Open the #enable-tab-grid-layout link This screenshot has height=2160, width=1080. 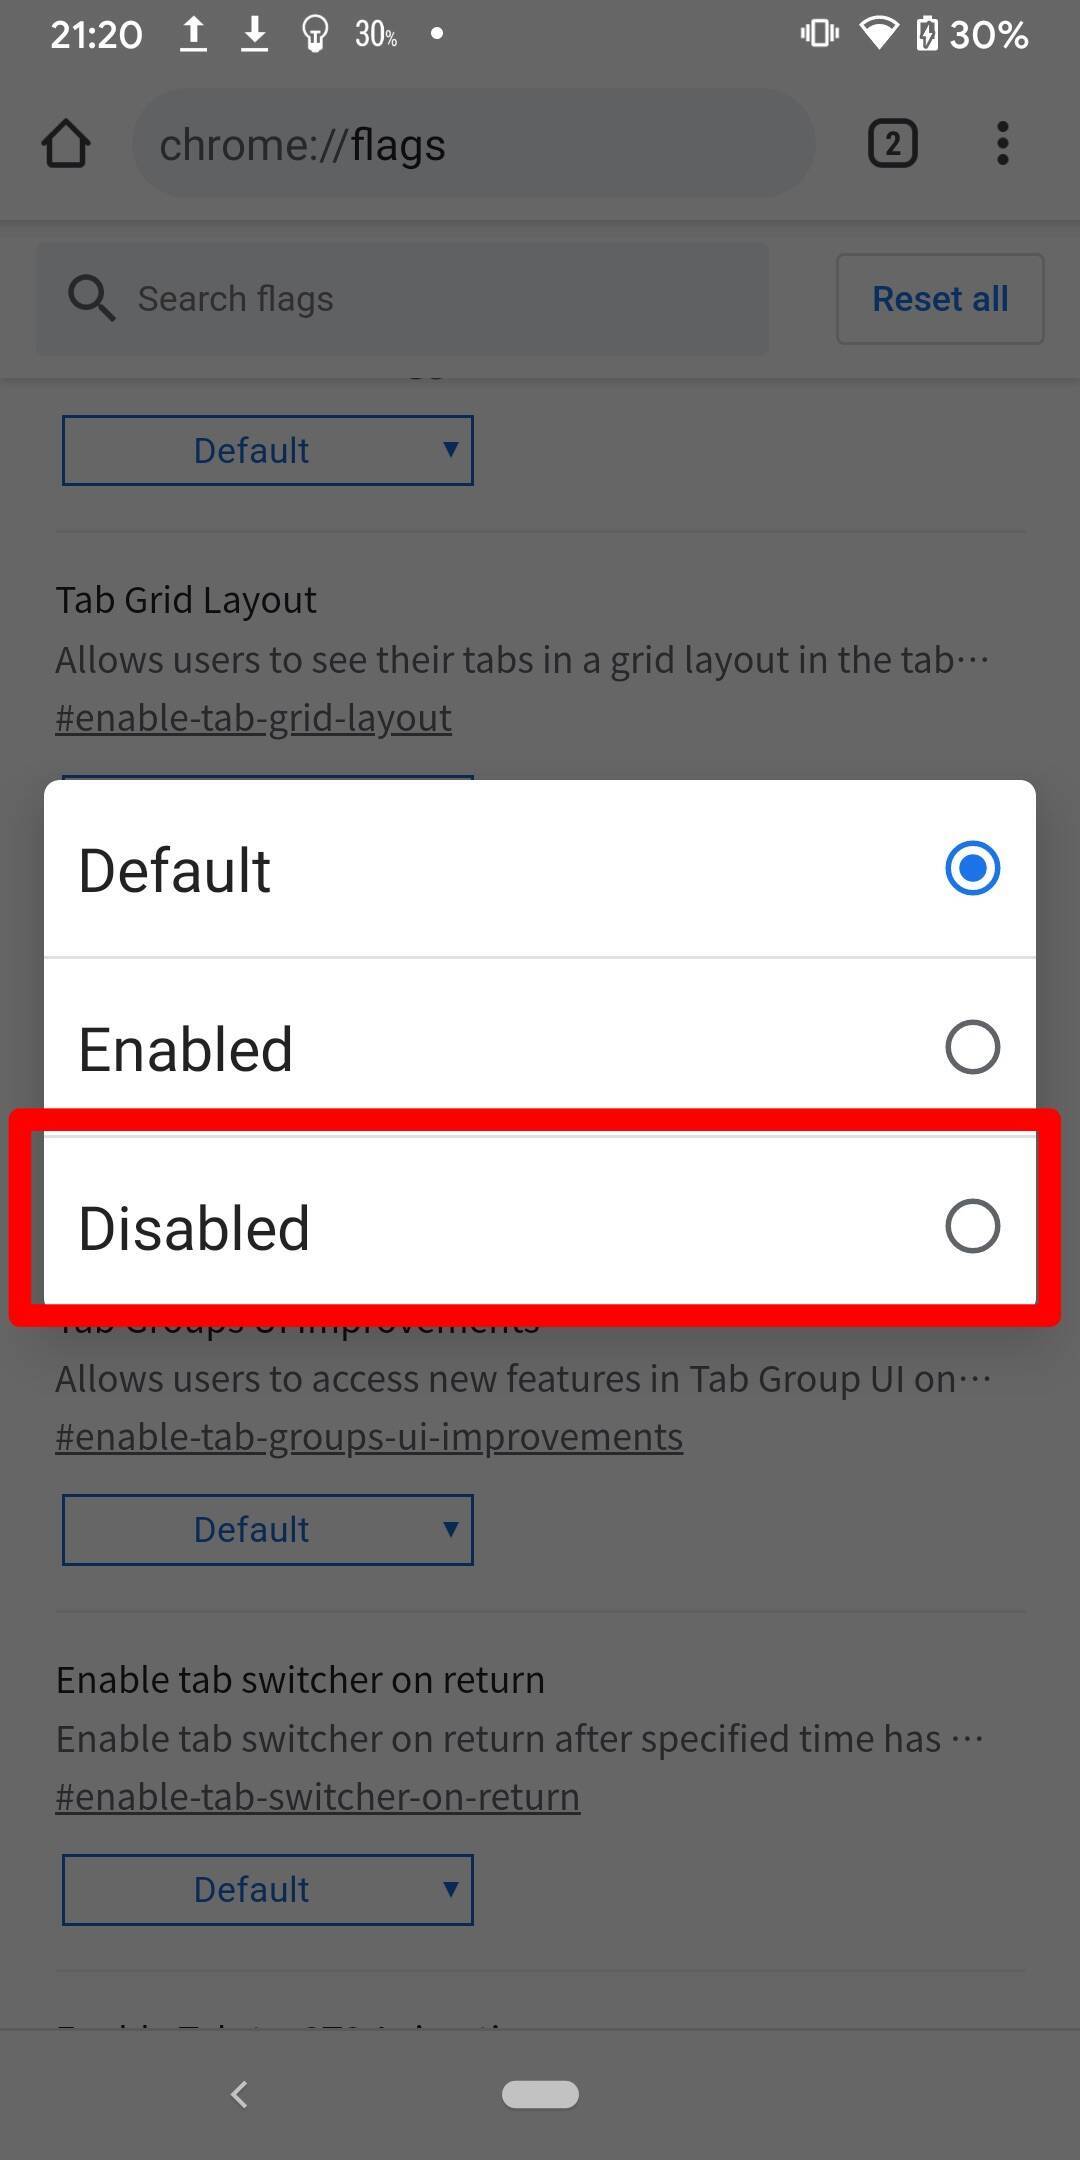253,718
